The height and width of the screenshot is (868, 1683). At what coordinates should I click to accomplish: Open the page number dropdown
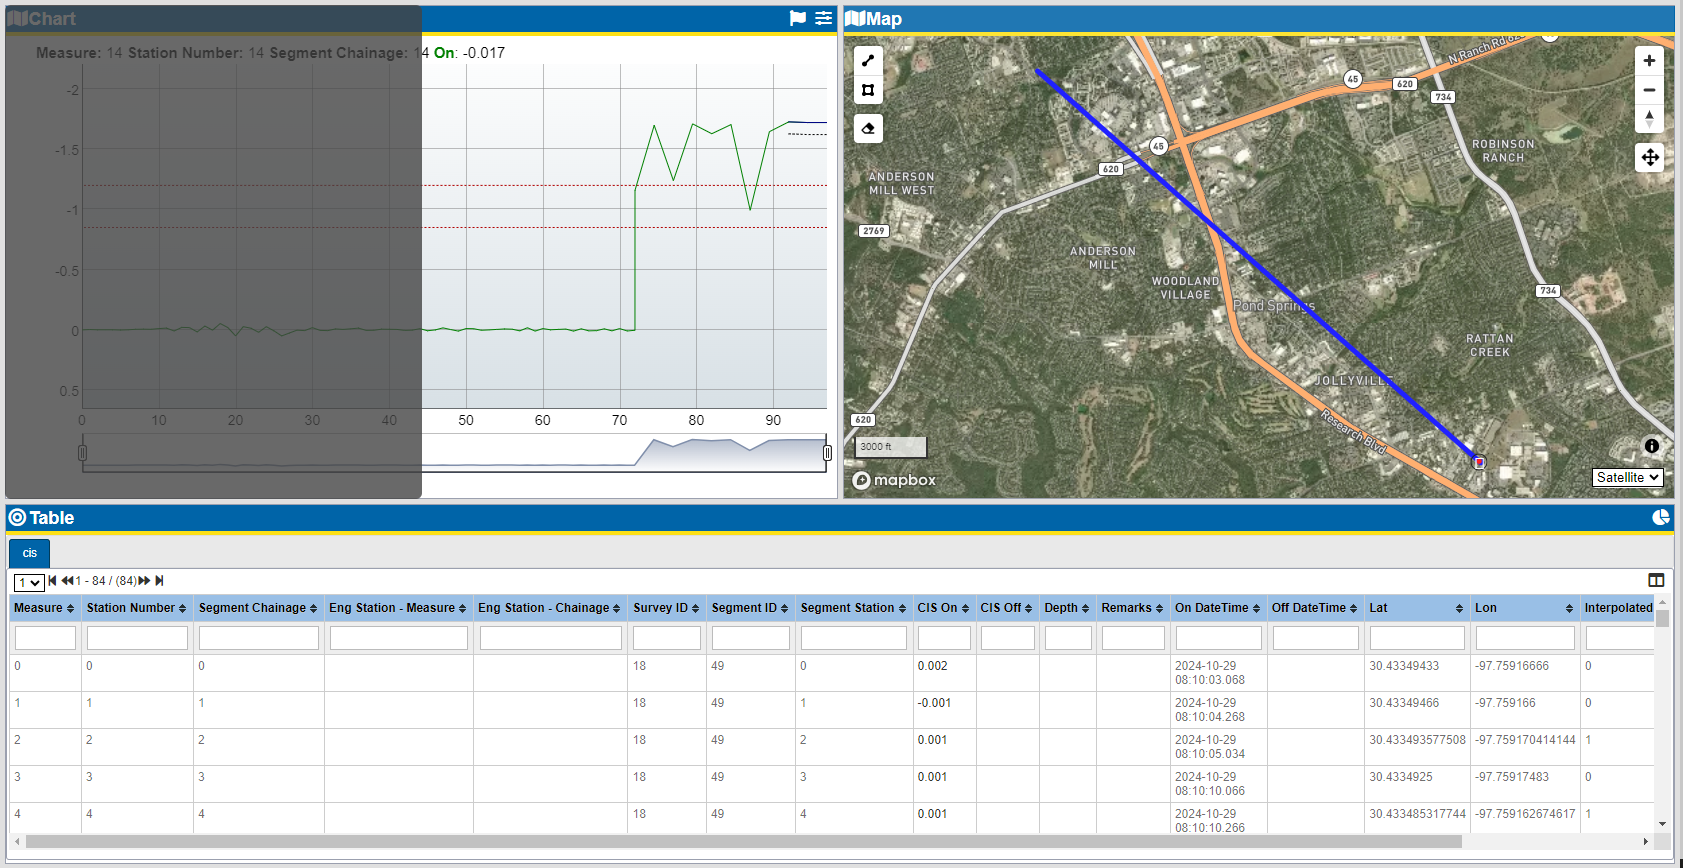click(29, 582)
